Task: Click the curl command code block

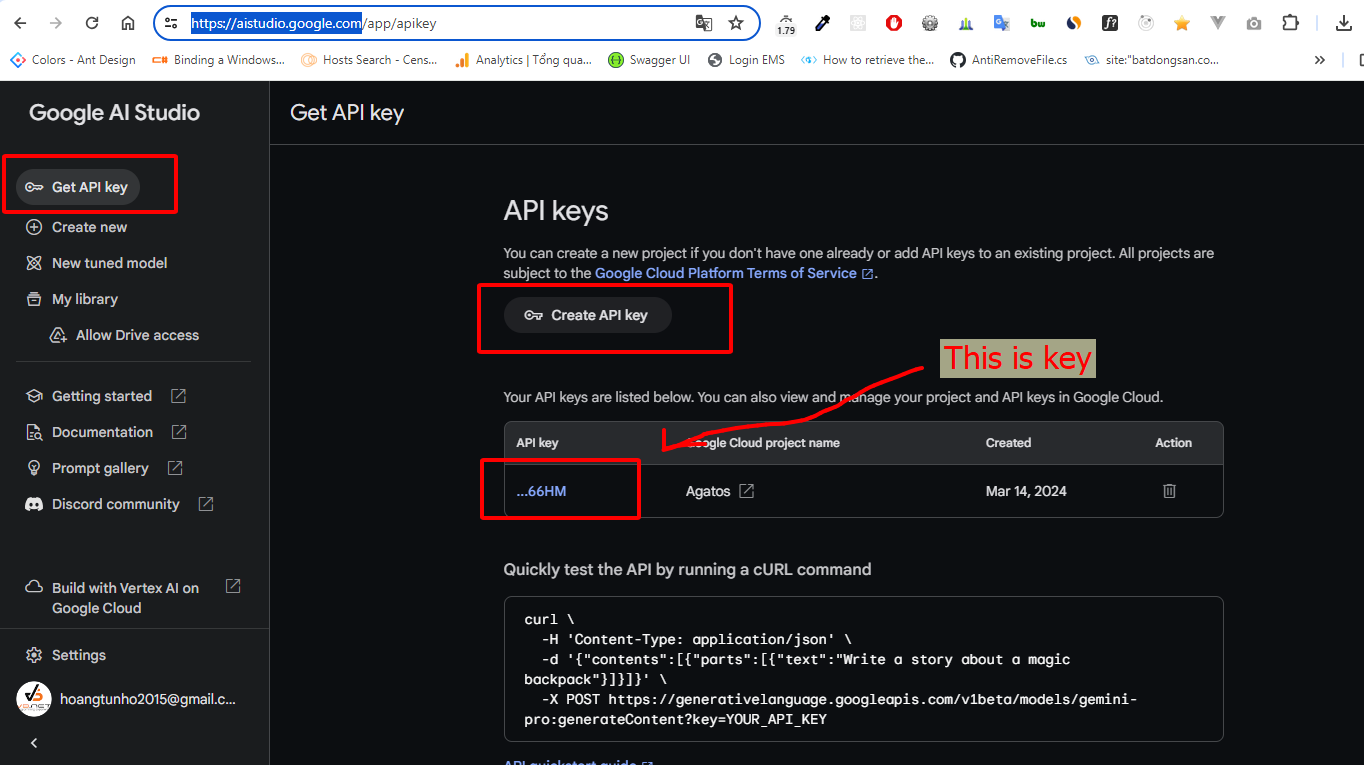Action: coord(863,669)
